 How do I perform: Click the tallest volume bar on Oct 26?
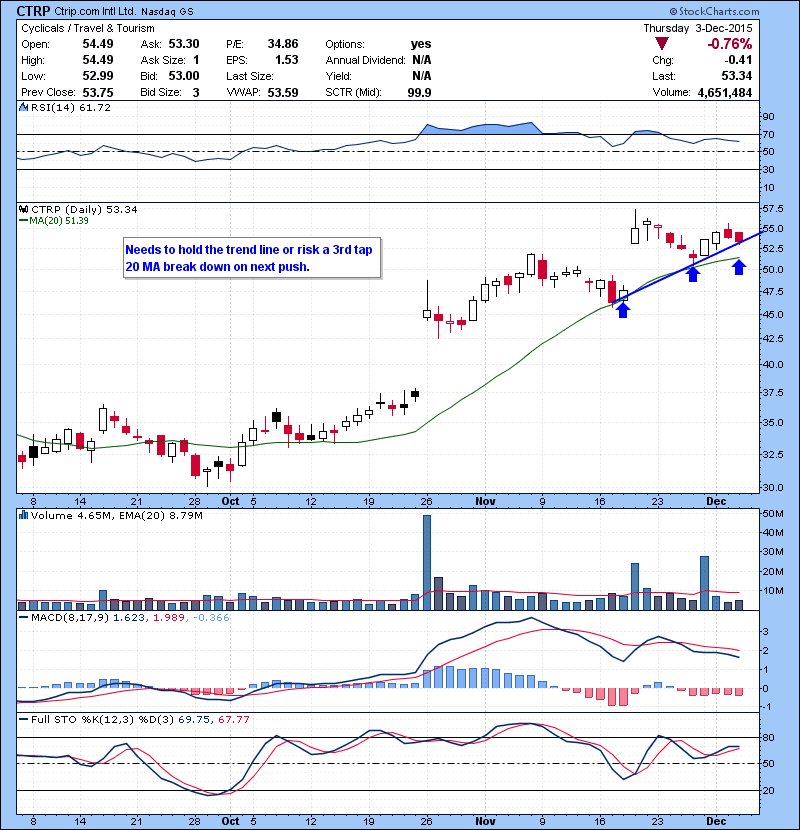click(427, 562)
